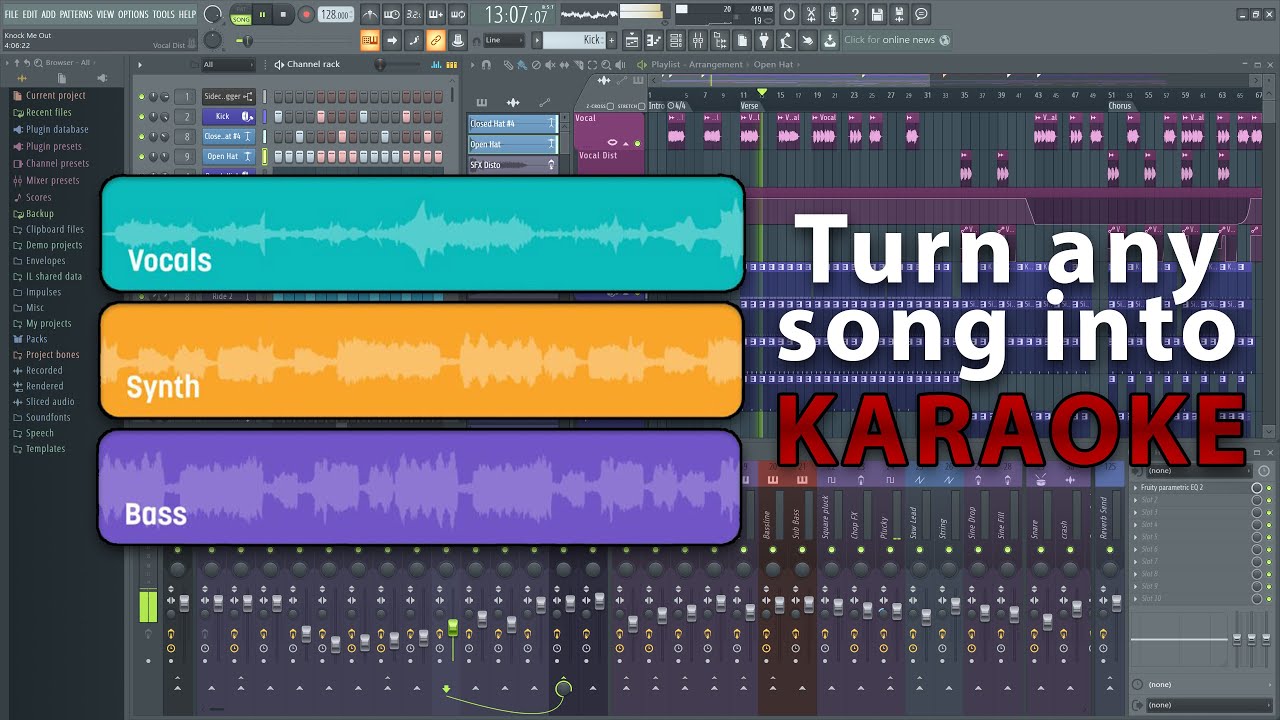Screen dimensions: 1280x720
Task: Open the OPTIONS menu
Action: (133, 14)
